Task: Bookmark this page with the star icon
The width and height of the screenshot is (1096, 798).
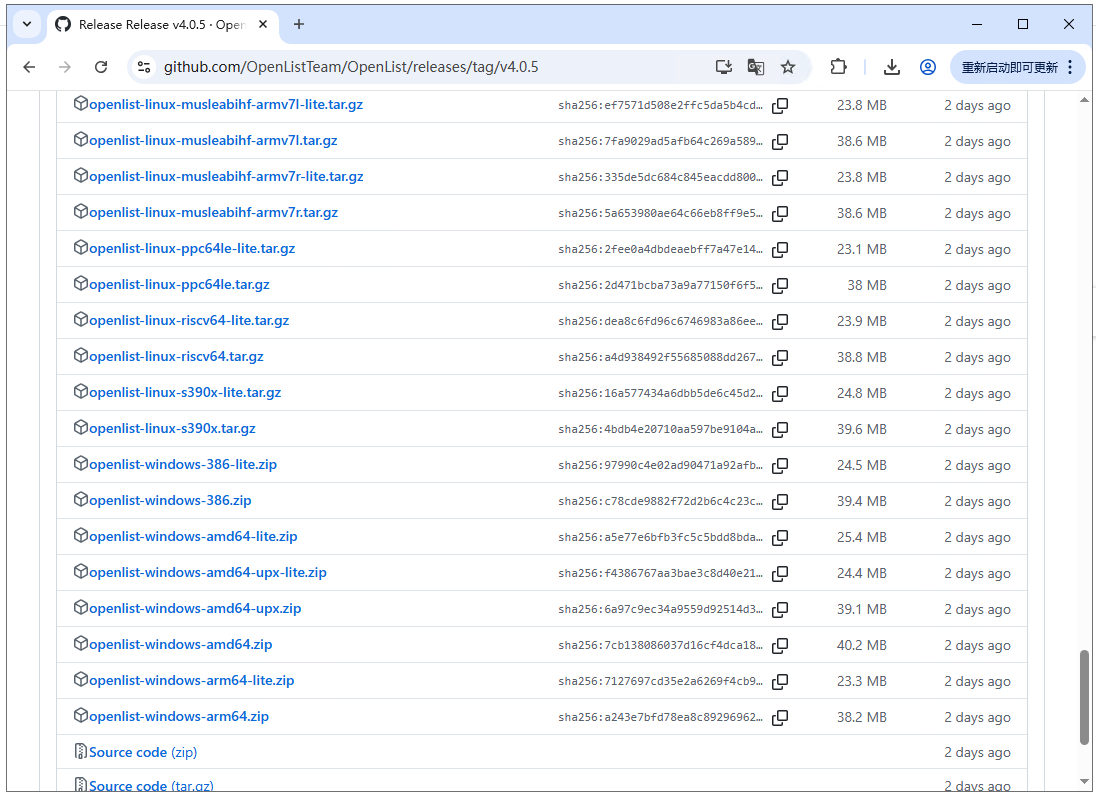Action: (788, 67)
